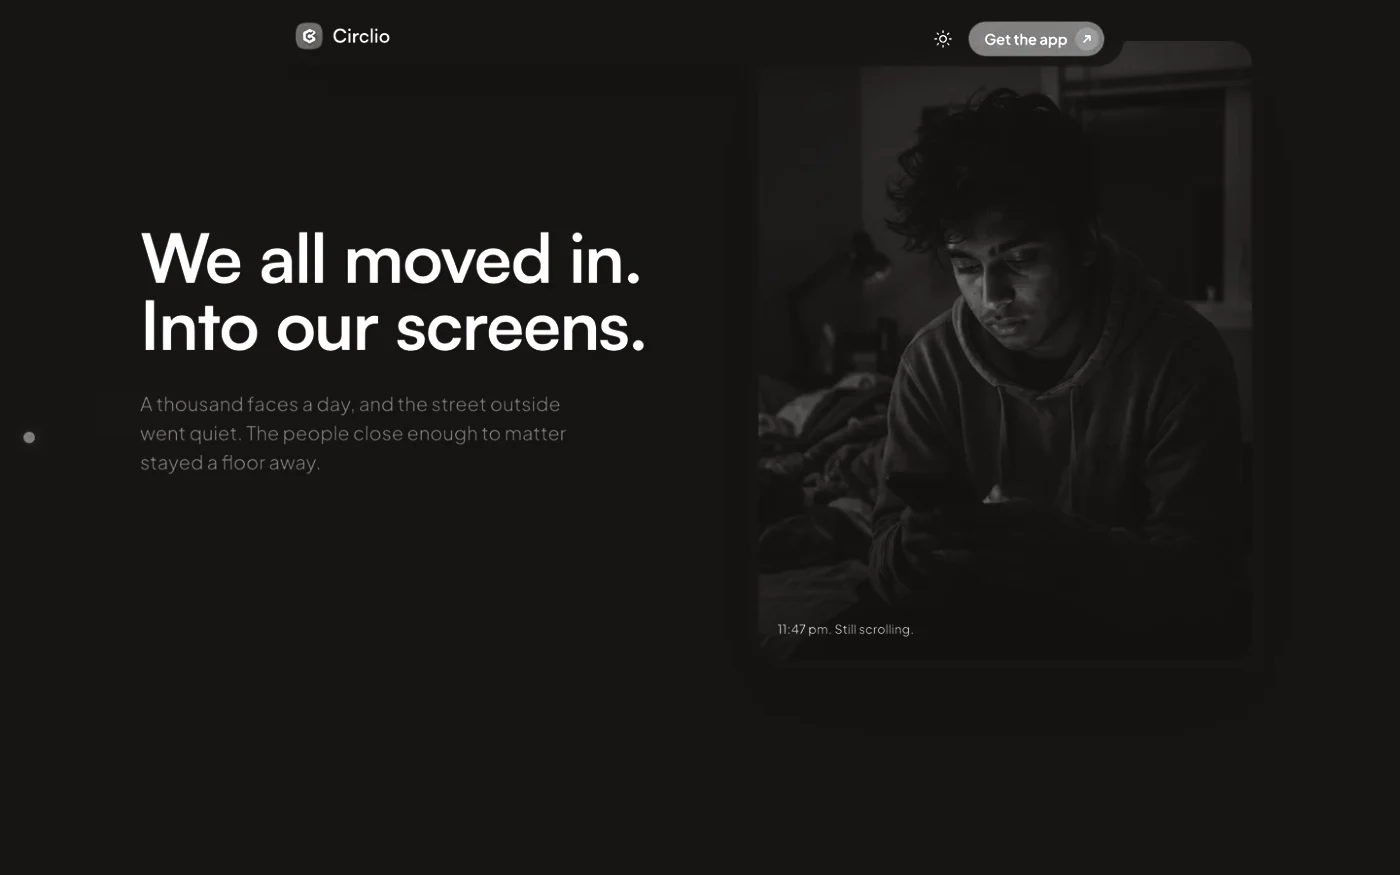This screenshot has height=875, width=1400.
Task: Click the caption "11:47 pm. Still scrolling."
Action: tap(845, 629)
